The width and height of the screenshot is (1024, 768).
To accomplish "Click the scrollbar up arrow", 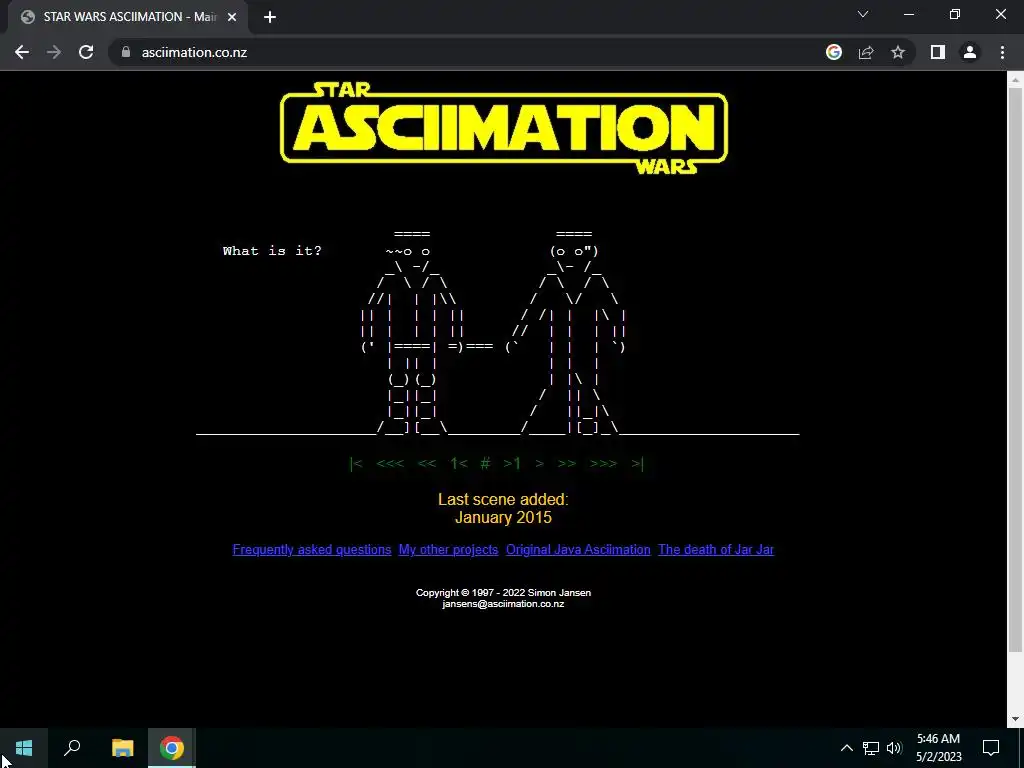I will (x=1015, y=80).
